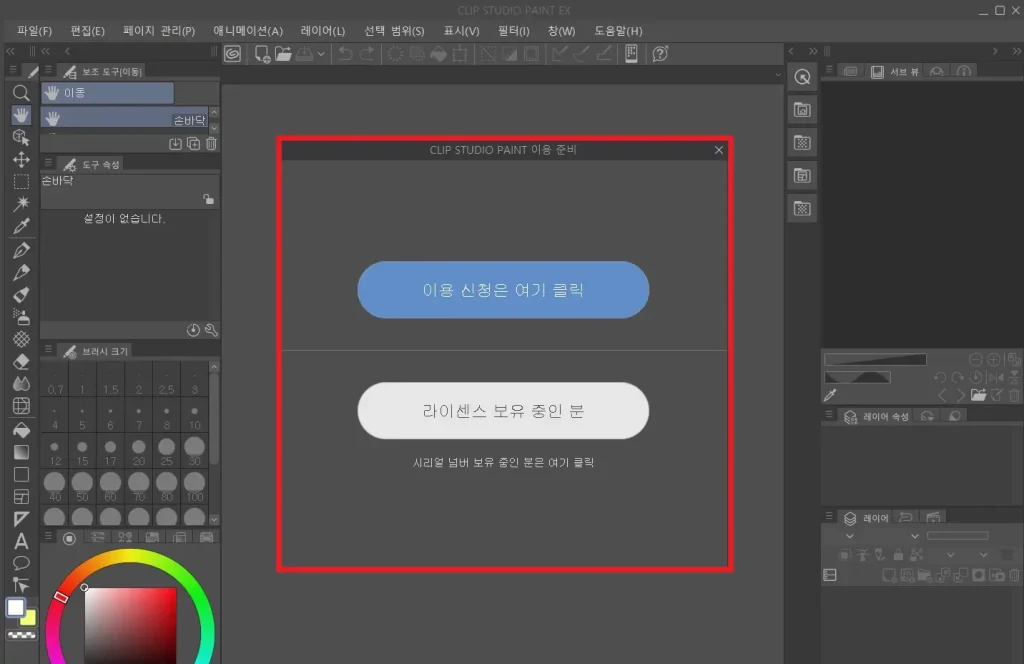Select the rectangular Selection Area tool
1024x664 pixels.
21,182
